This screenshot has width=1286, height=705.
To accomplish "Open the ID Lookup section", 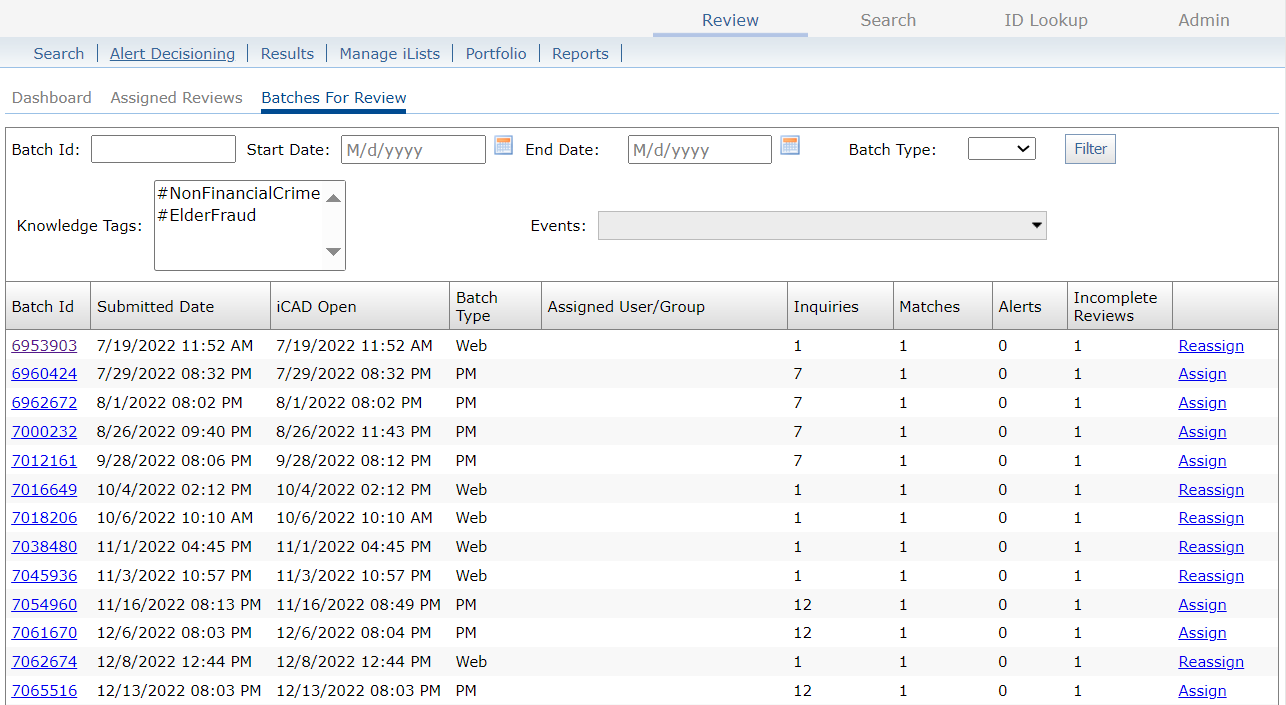I will click(x=1045, y=20).
